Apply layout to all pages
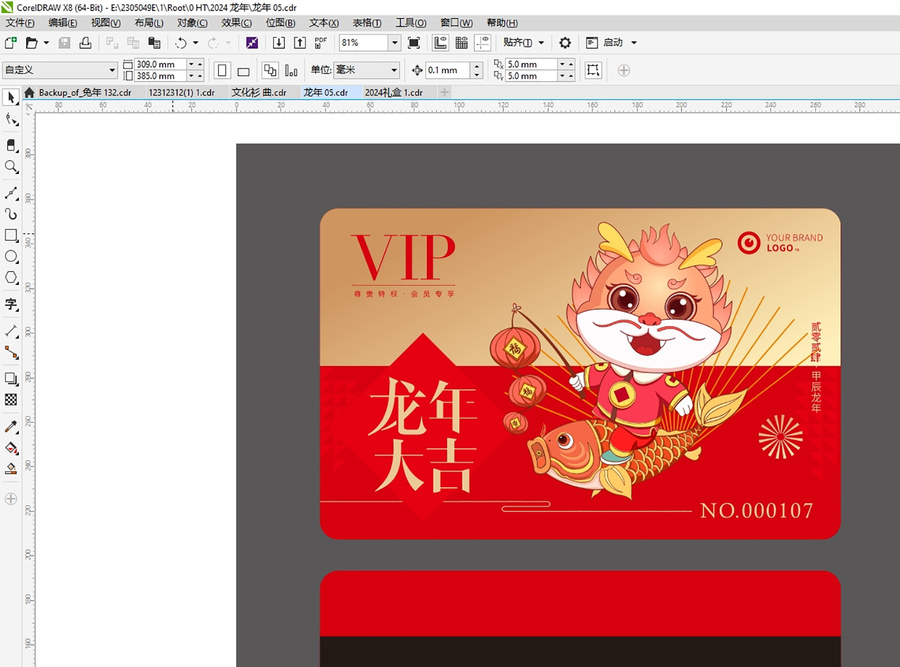Viewport: 900px width, 667px height. [270, 71]
